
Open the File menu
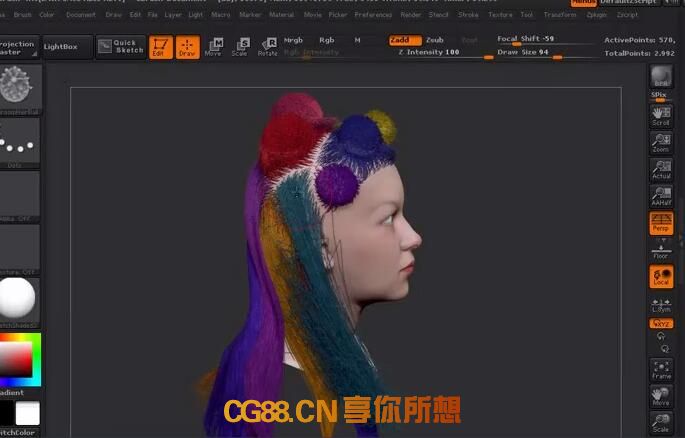pos(152,15)
